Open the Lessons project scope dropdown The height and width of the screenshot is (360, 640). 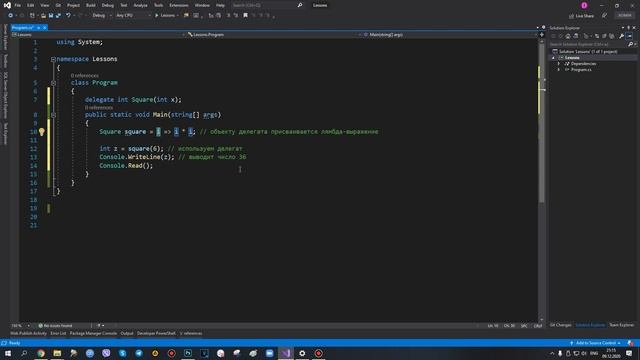click(x=97, y=35)
